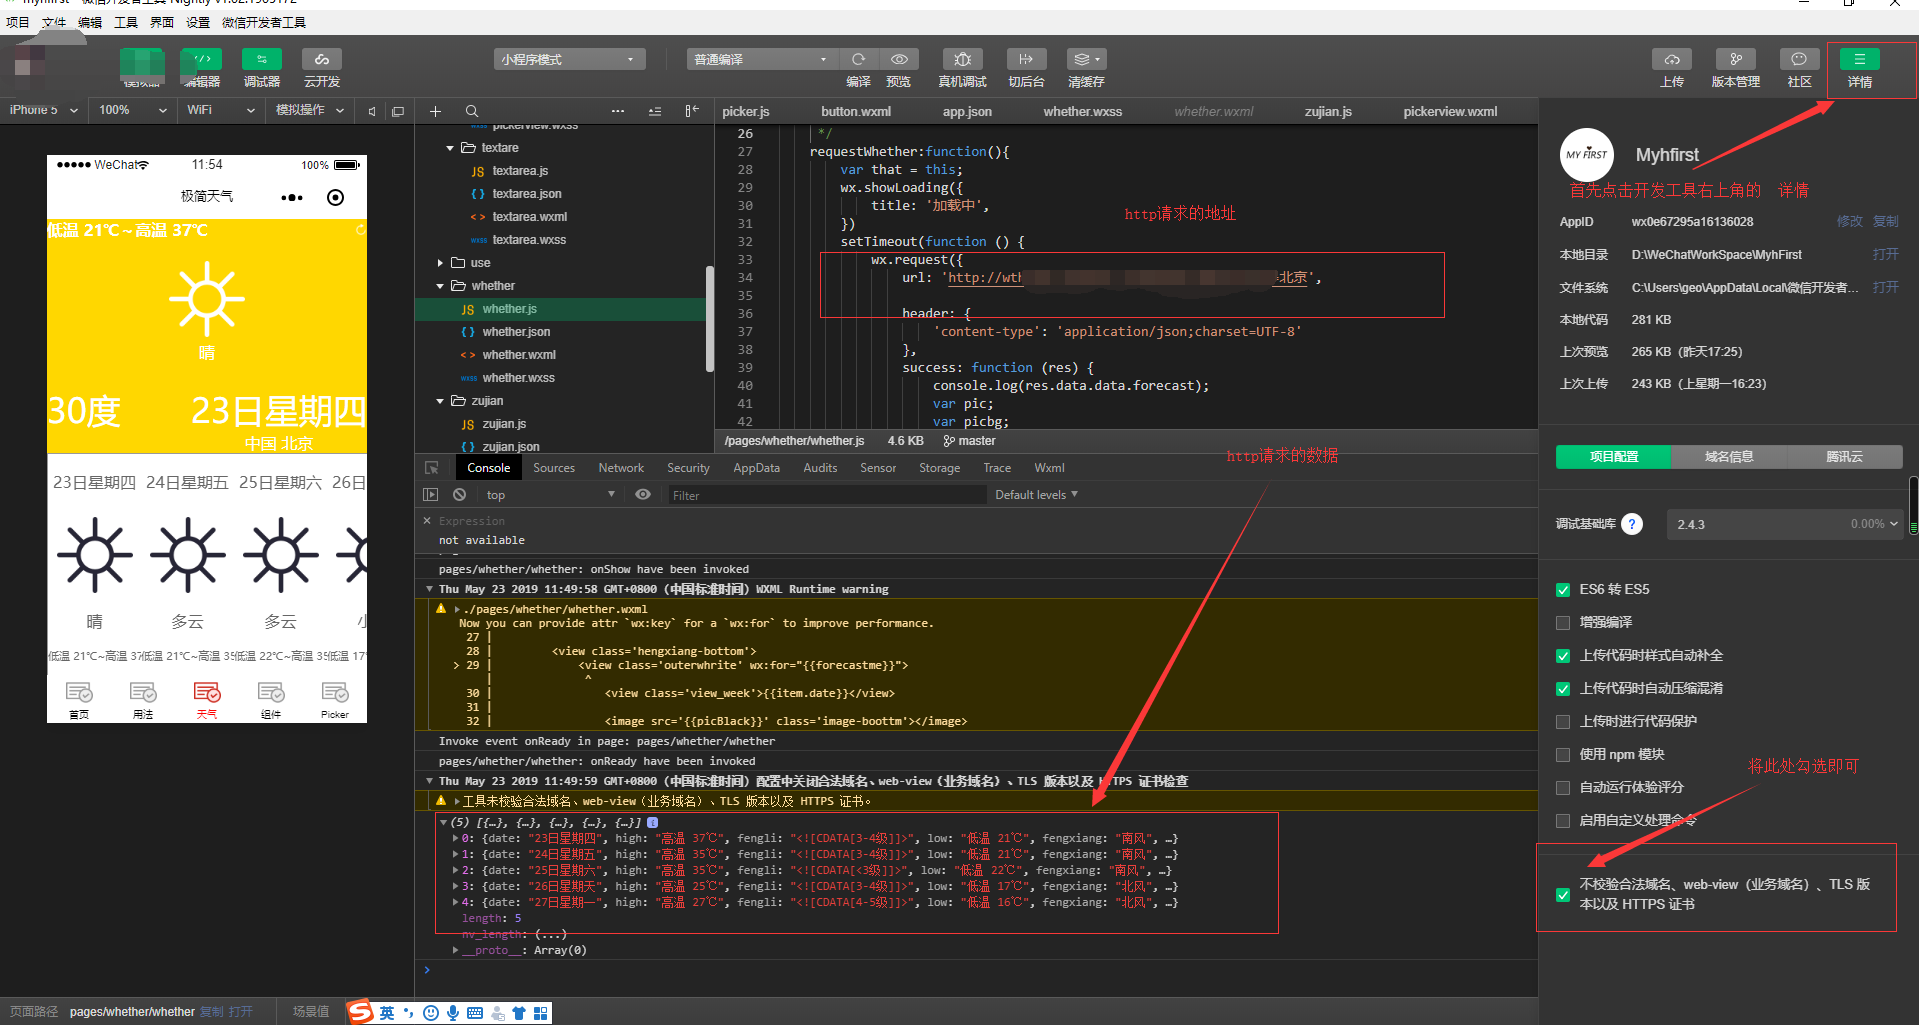
Task: Enable the 增强编译 checkbox
Action: (x=1563, y=623)
